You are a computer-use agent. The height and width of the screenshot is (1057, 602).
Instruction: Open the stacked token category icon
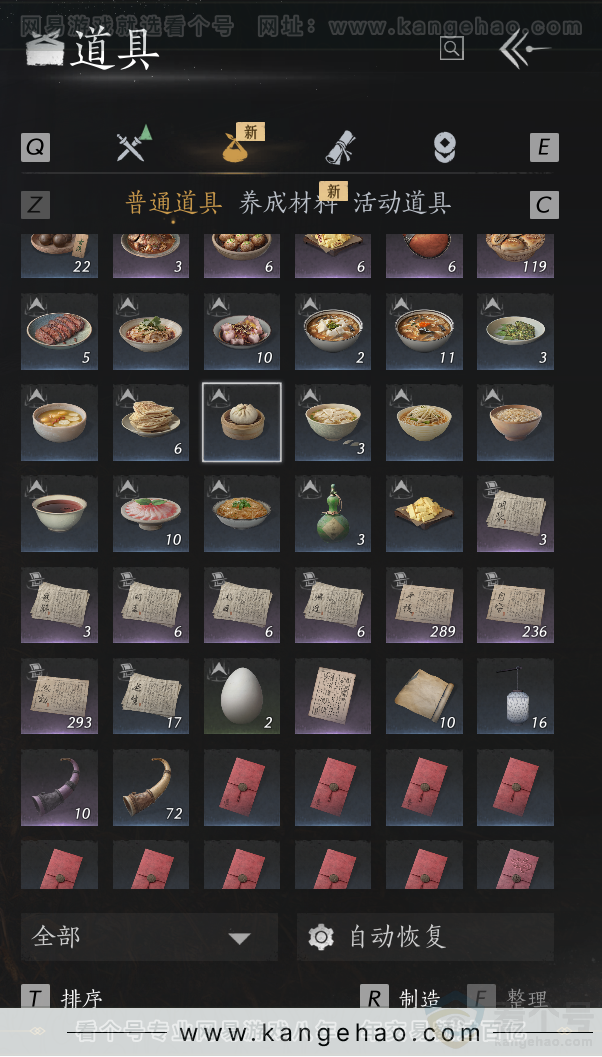[444, 147]
